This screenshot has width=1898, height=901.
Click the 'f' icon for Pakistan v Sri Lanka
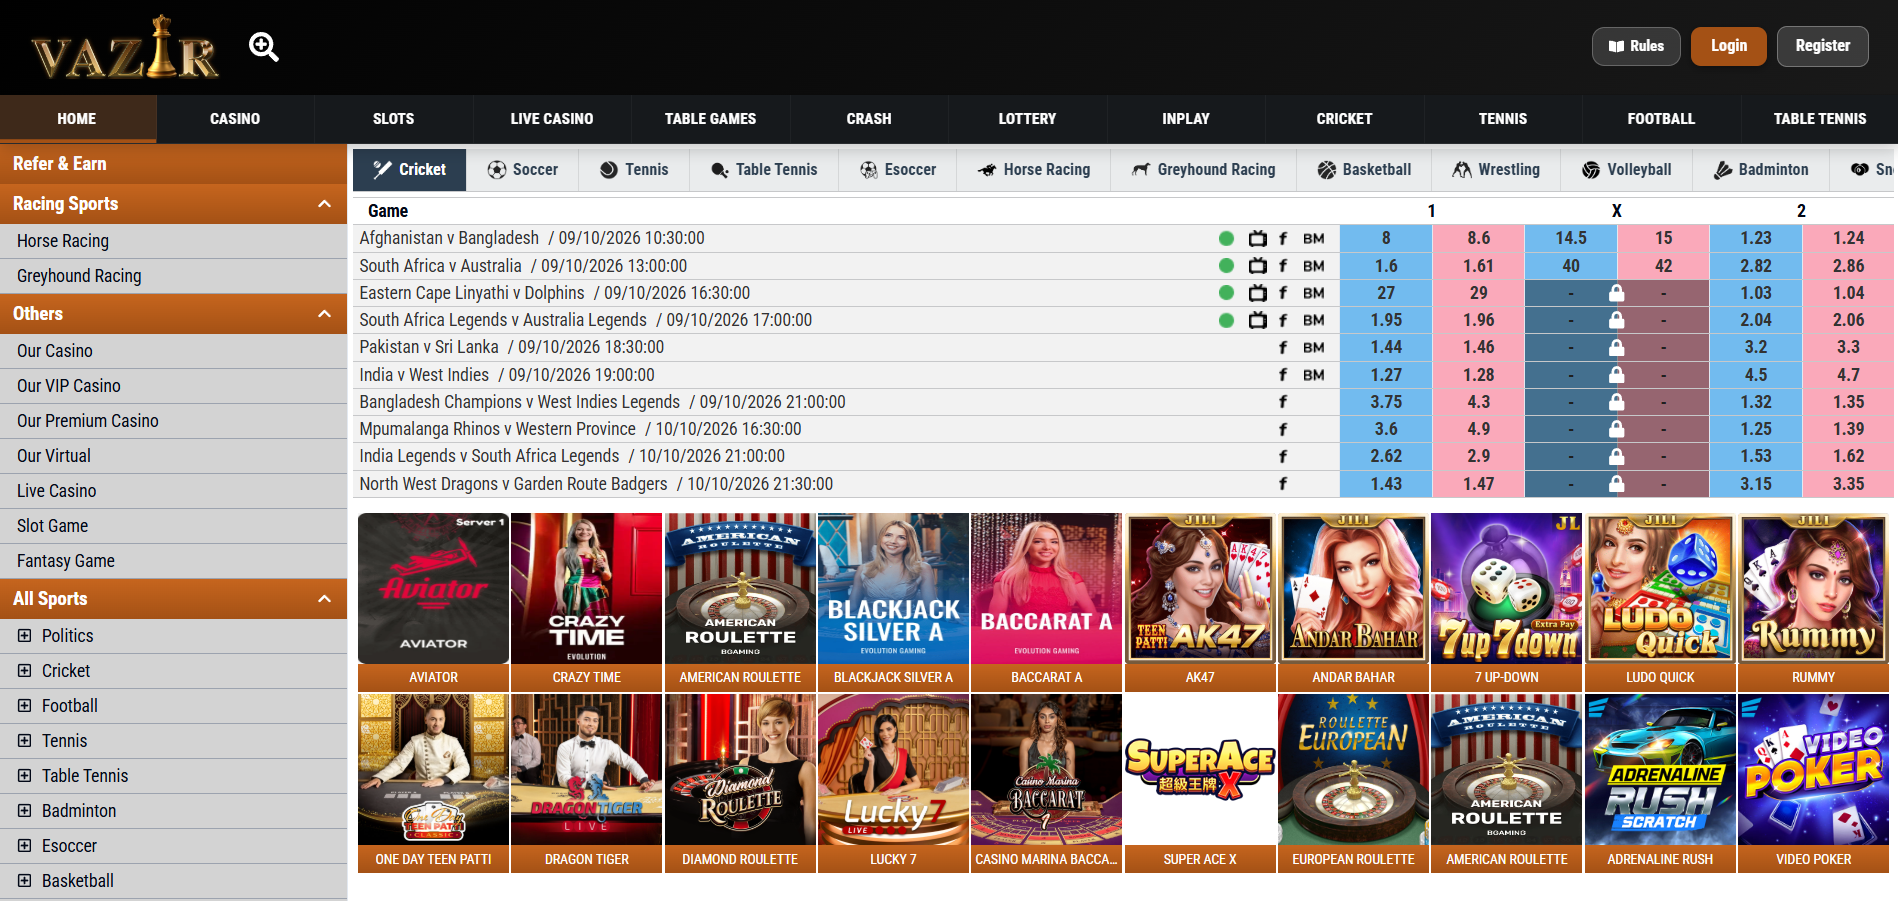[x=1283, y=348]
